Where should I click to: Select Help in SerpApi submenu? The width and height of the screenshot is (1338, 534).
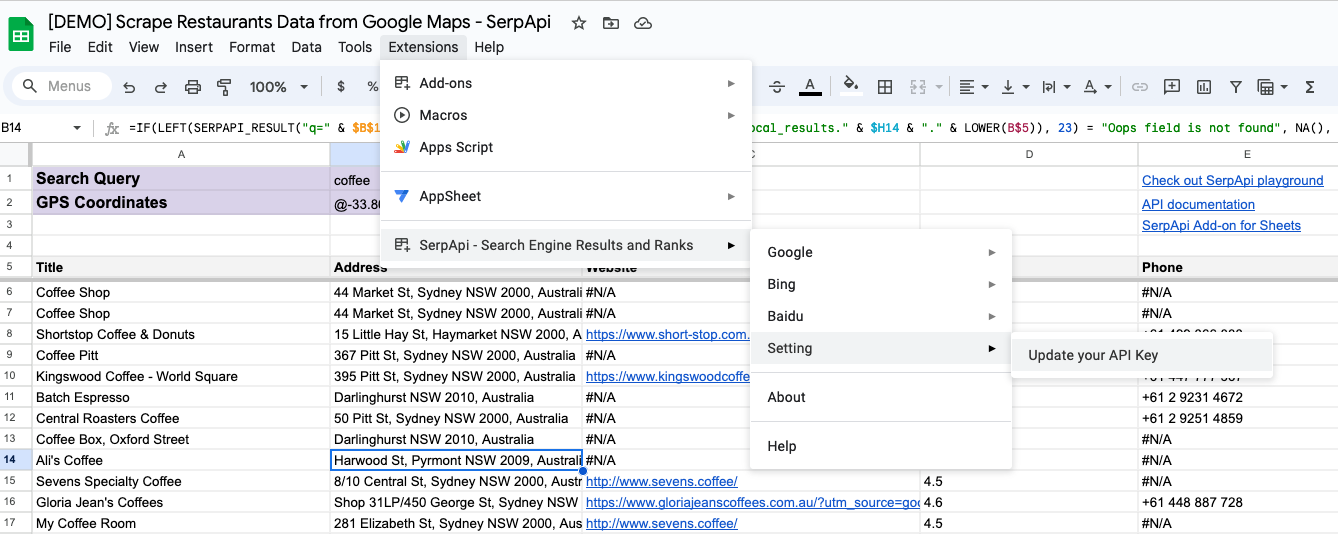pos(881,446)
